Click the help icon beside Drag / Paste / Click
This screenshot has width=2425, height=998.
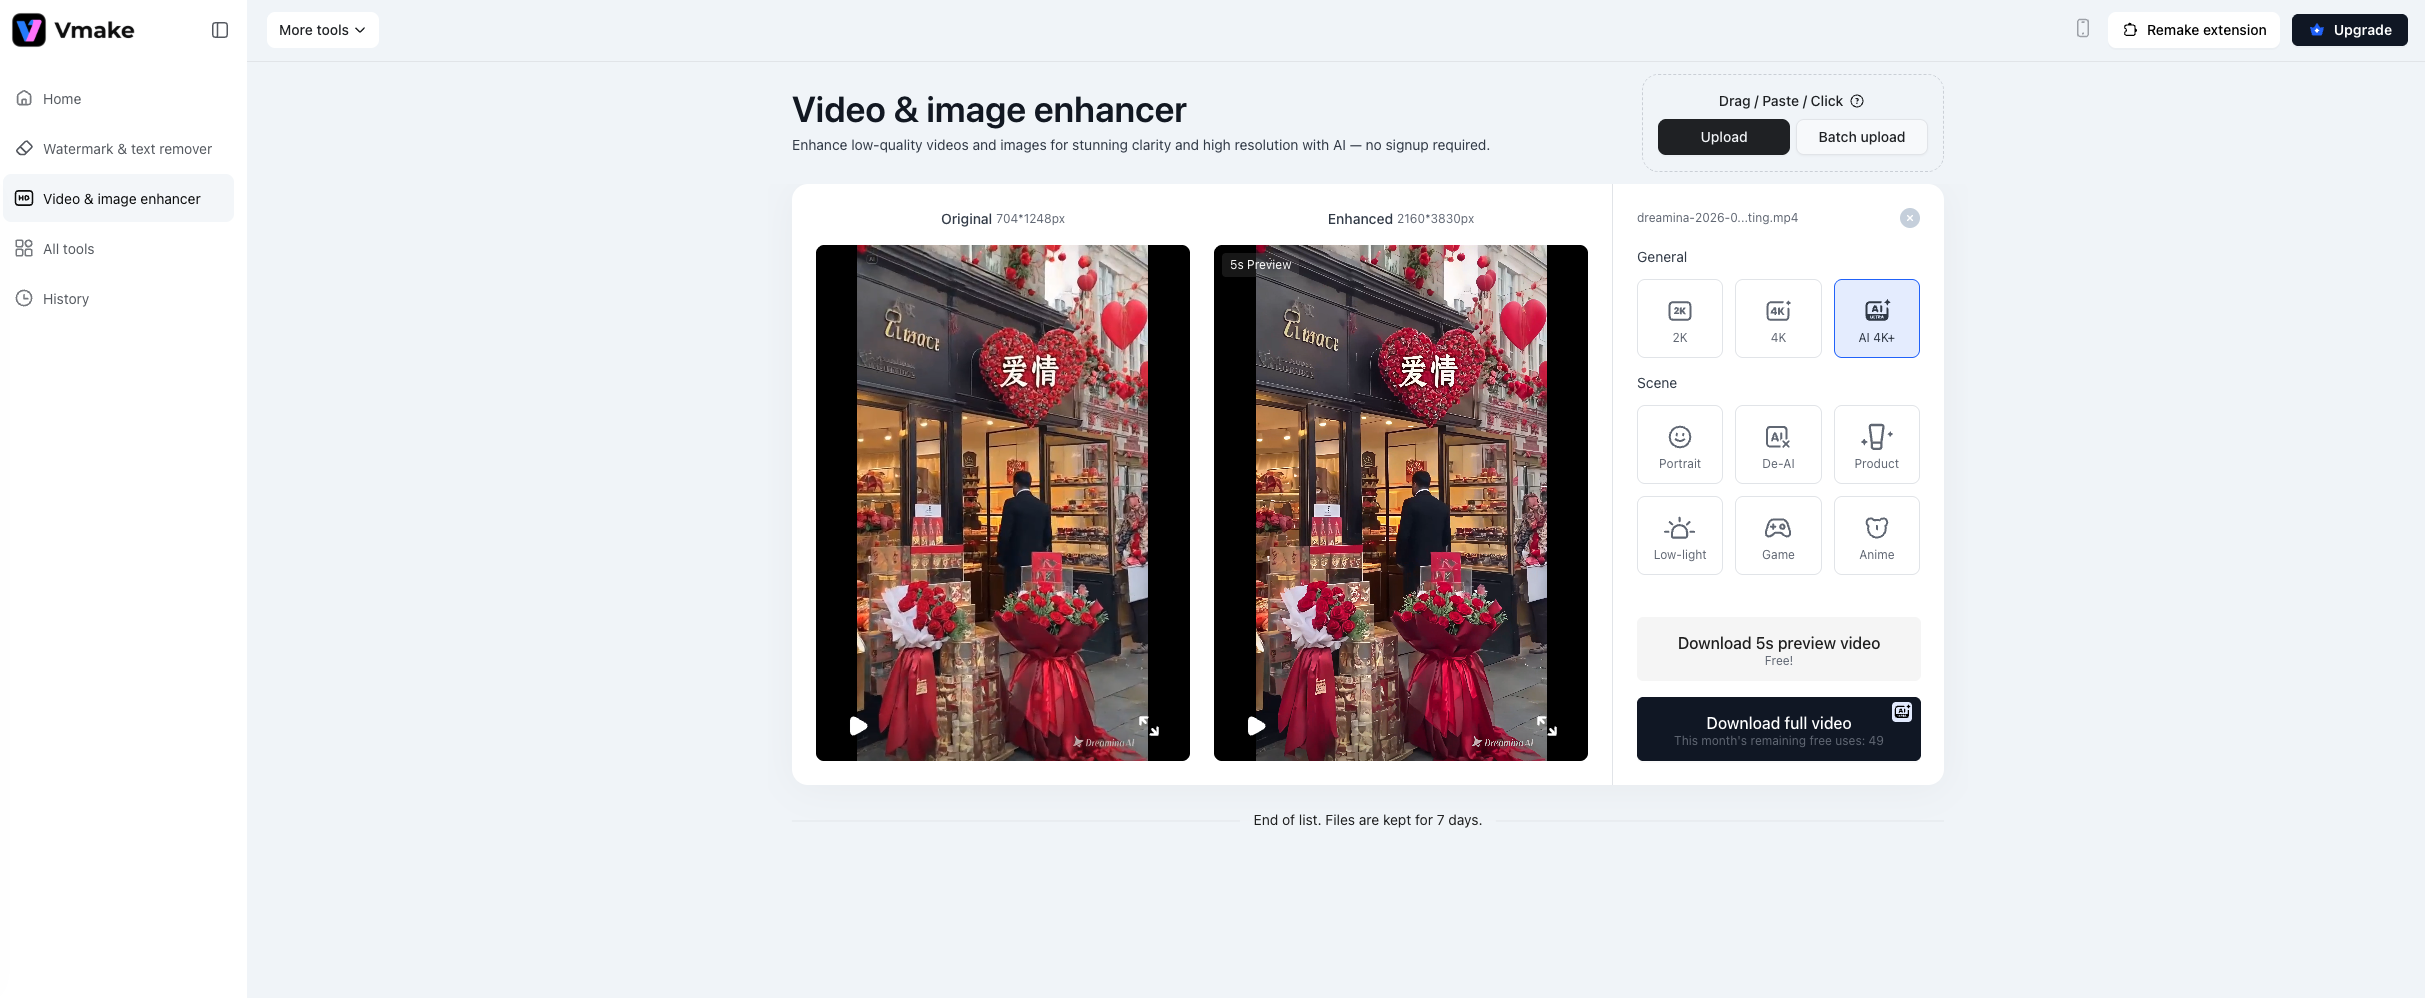pos(1857,101)
